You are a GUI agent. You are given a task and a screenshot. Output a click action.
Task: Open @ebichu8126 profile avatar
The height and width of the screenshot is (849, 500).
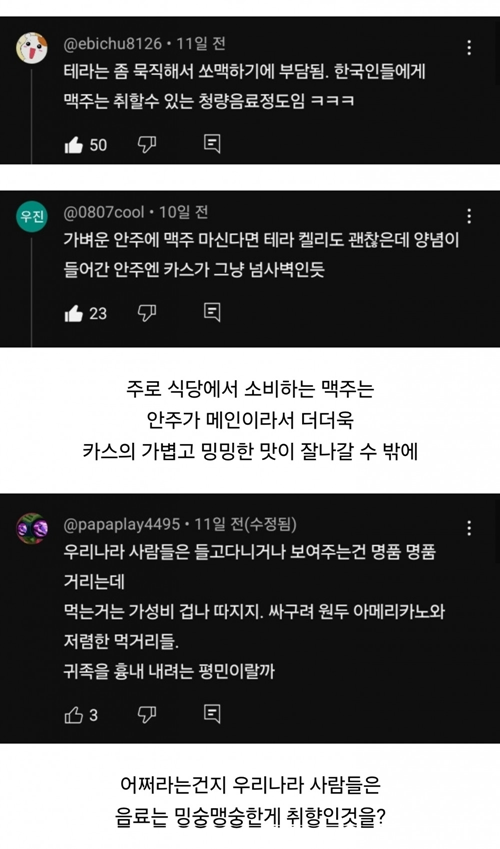point(32,48)
